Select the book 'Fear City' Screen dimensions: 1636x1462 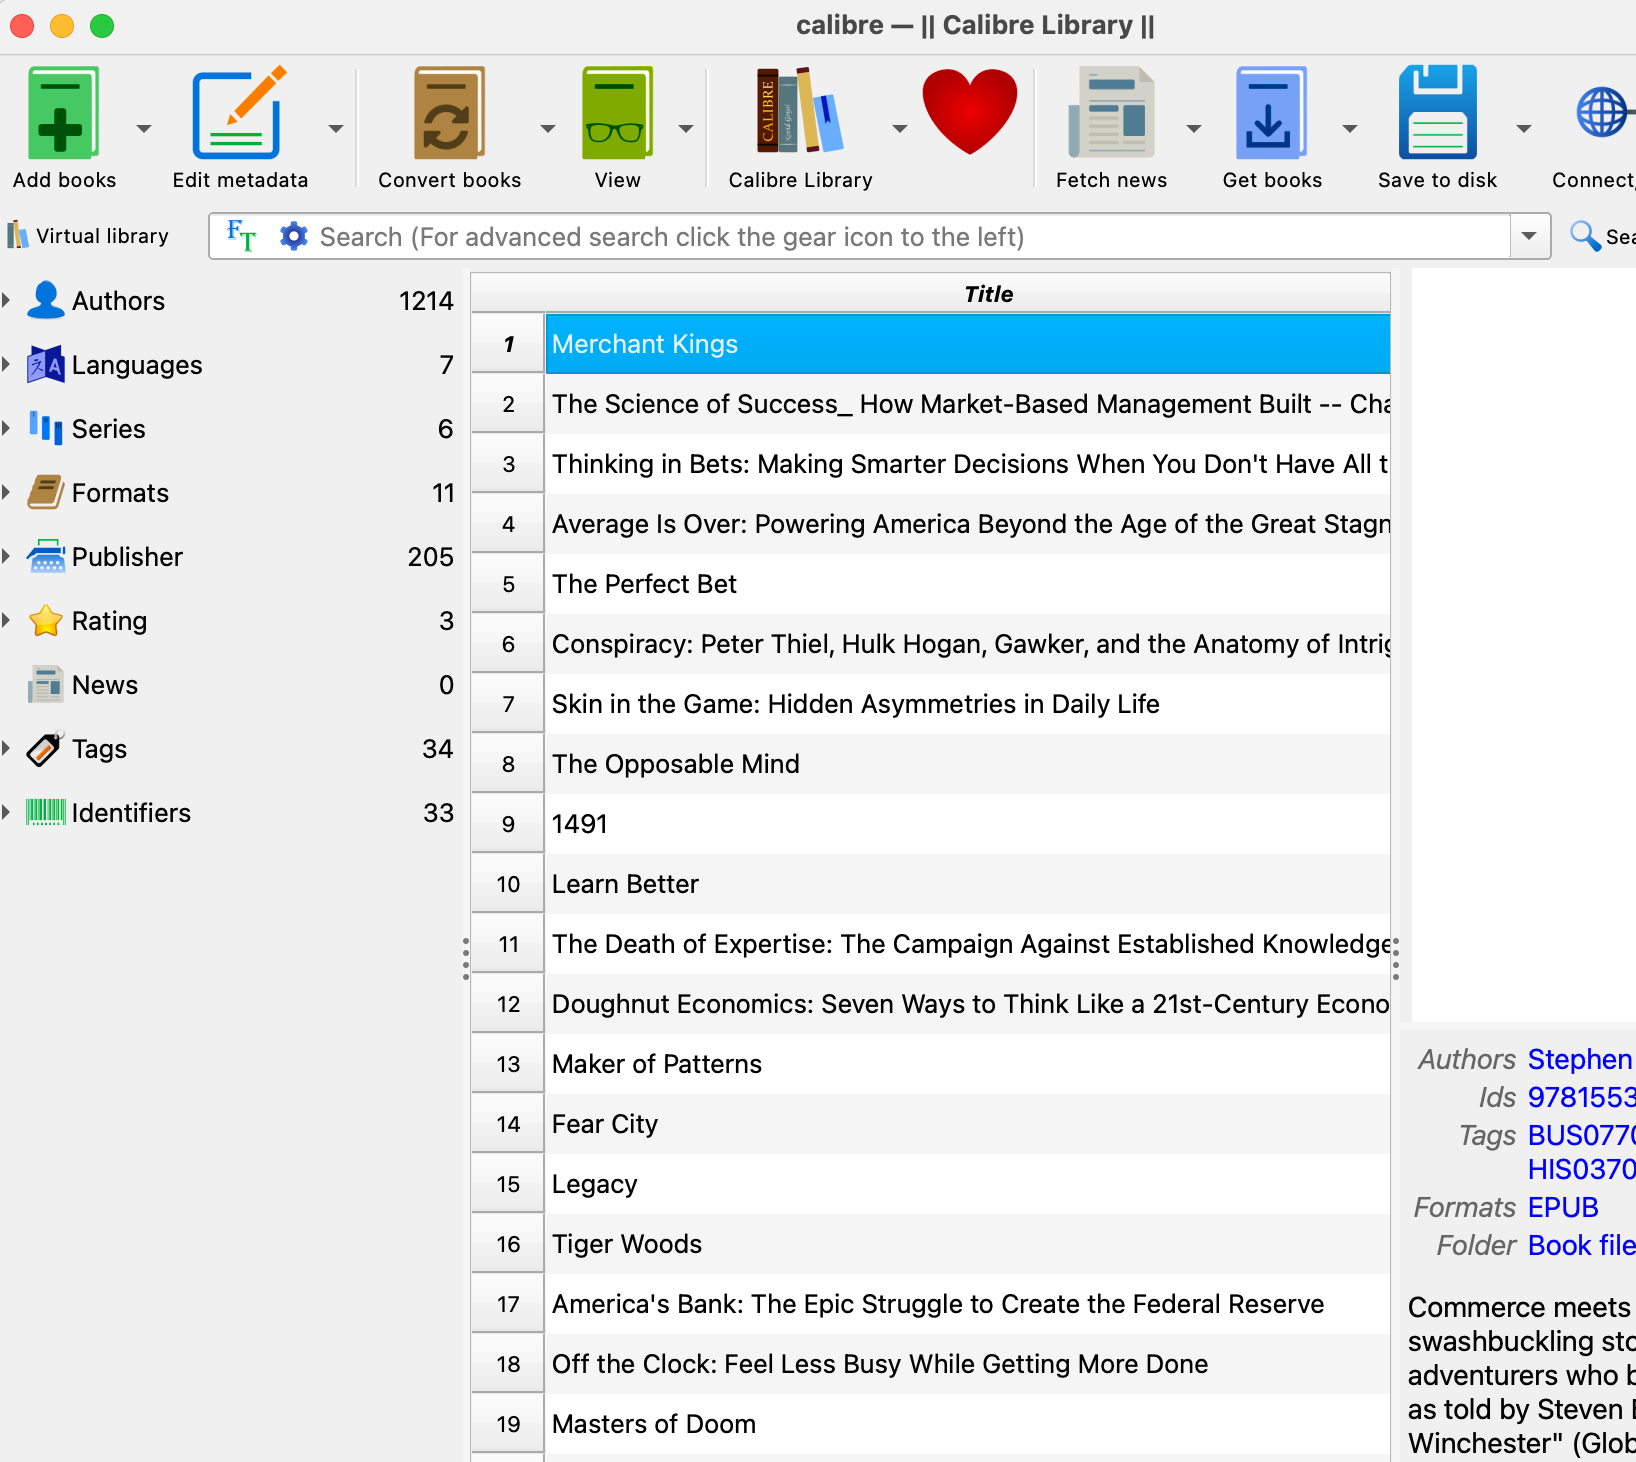967,1124
